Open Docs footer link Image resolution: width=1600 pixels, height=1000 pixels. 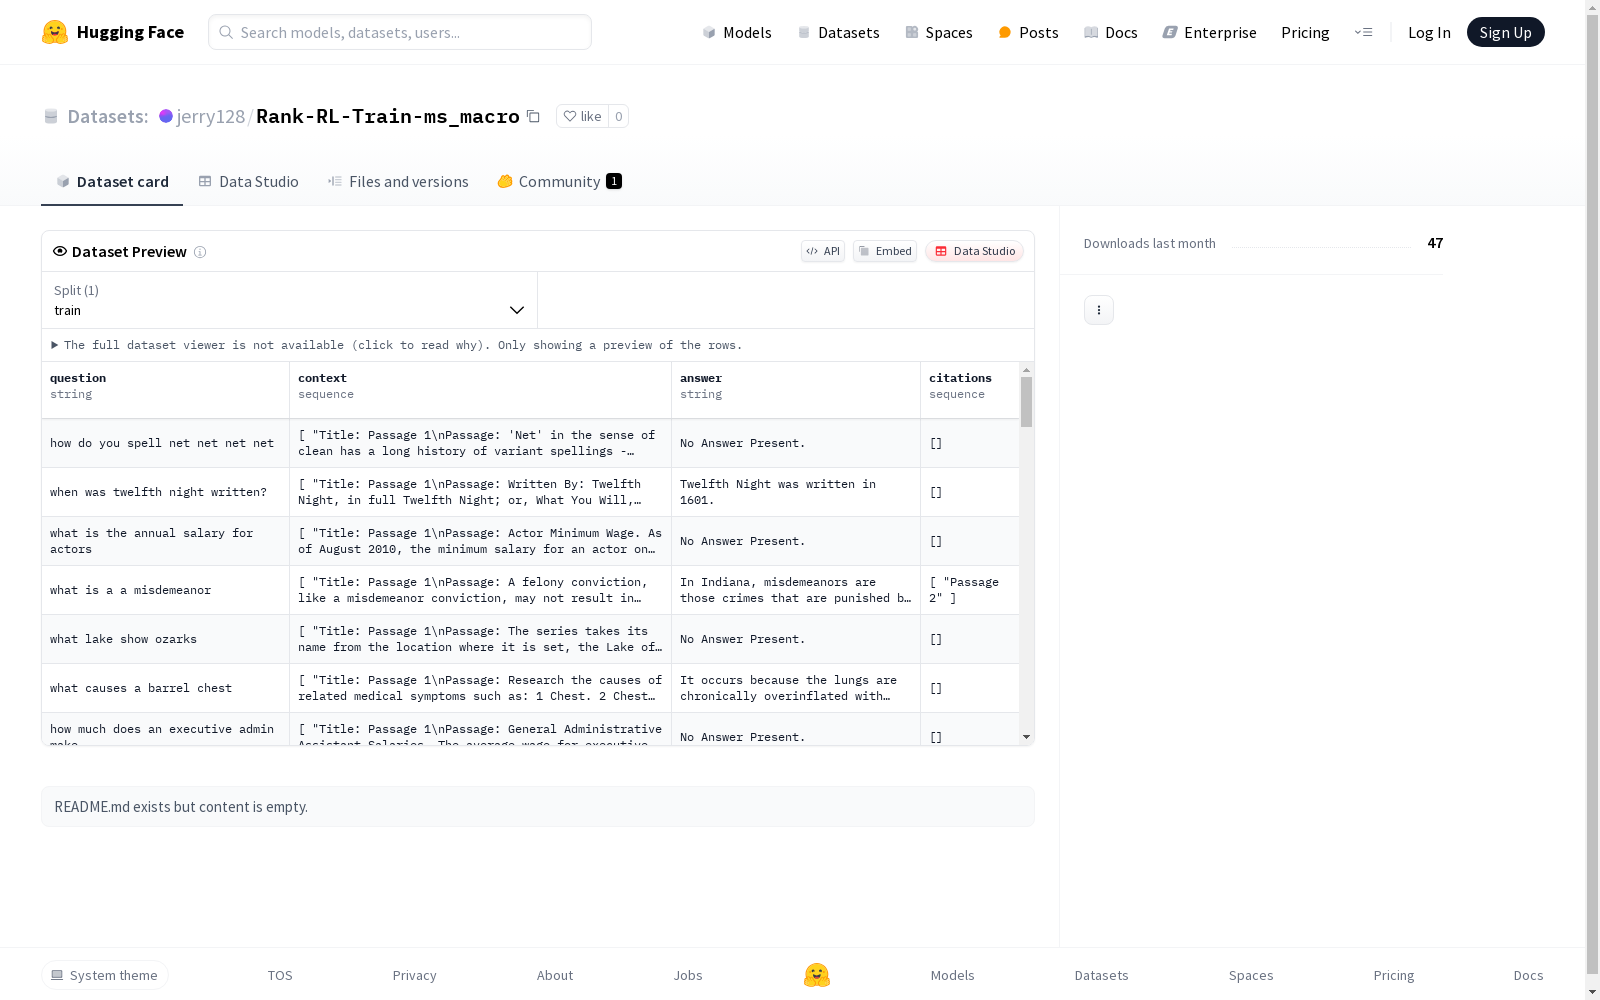tap(1529, 975)
